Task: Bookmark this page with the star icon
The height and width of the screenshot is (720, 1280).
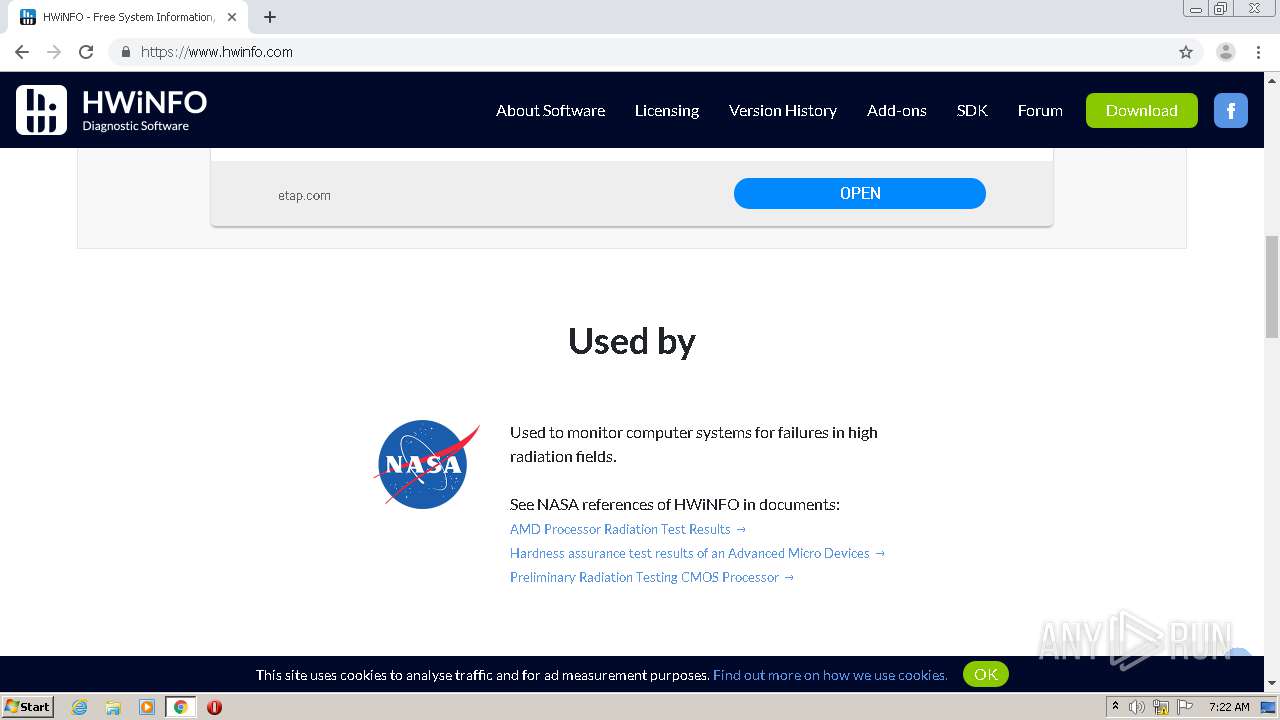Action: point(1186,52)
